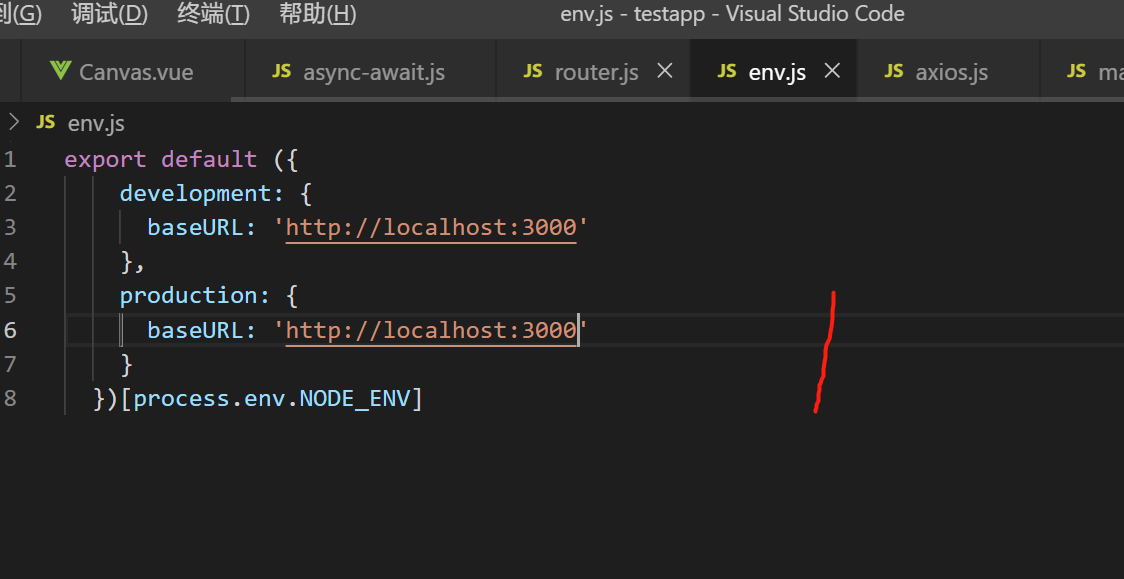This screenshot has height=579, width=1124.
Task: Click the env.js breadcrumb item
Action: 96,123
